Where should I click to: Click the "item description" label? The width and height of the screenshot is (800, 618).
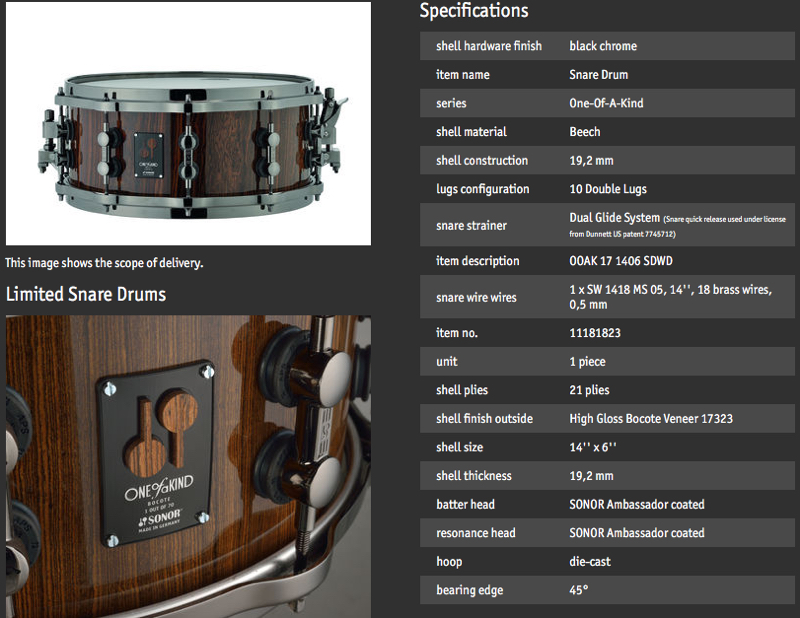point(478,261)
